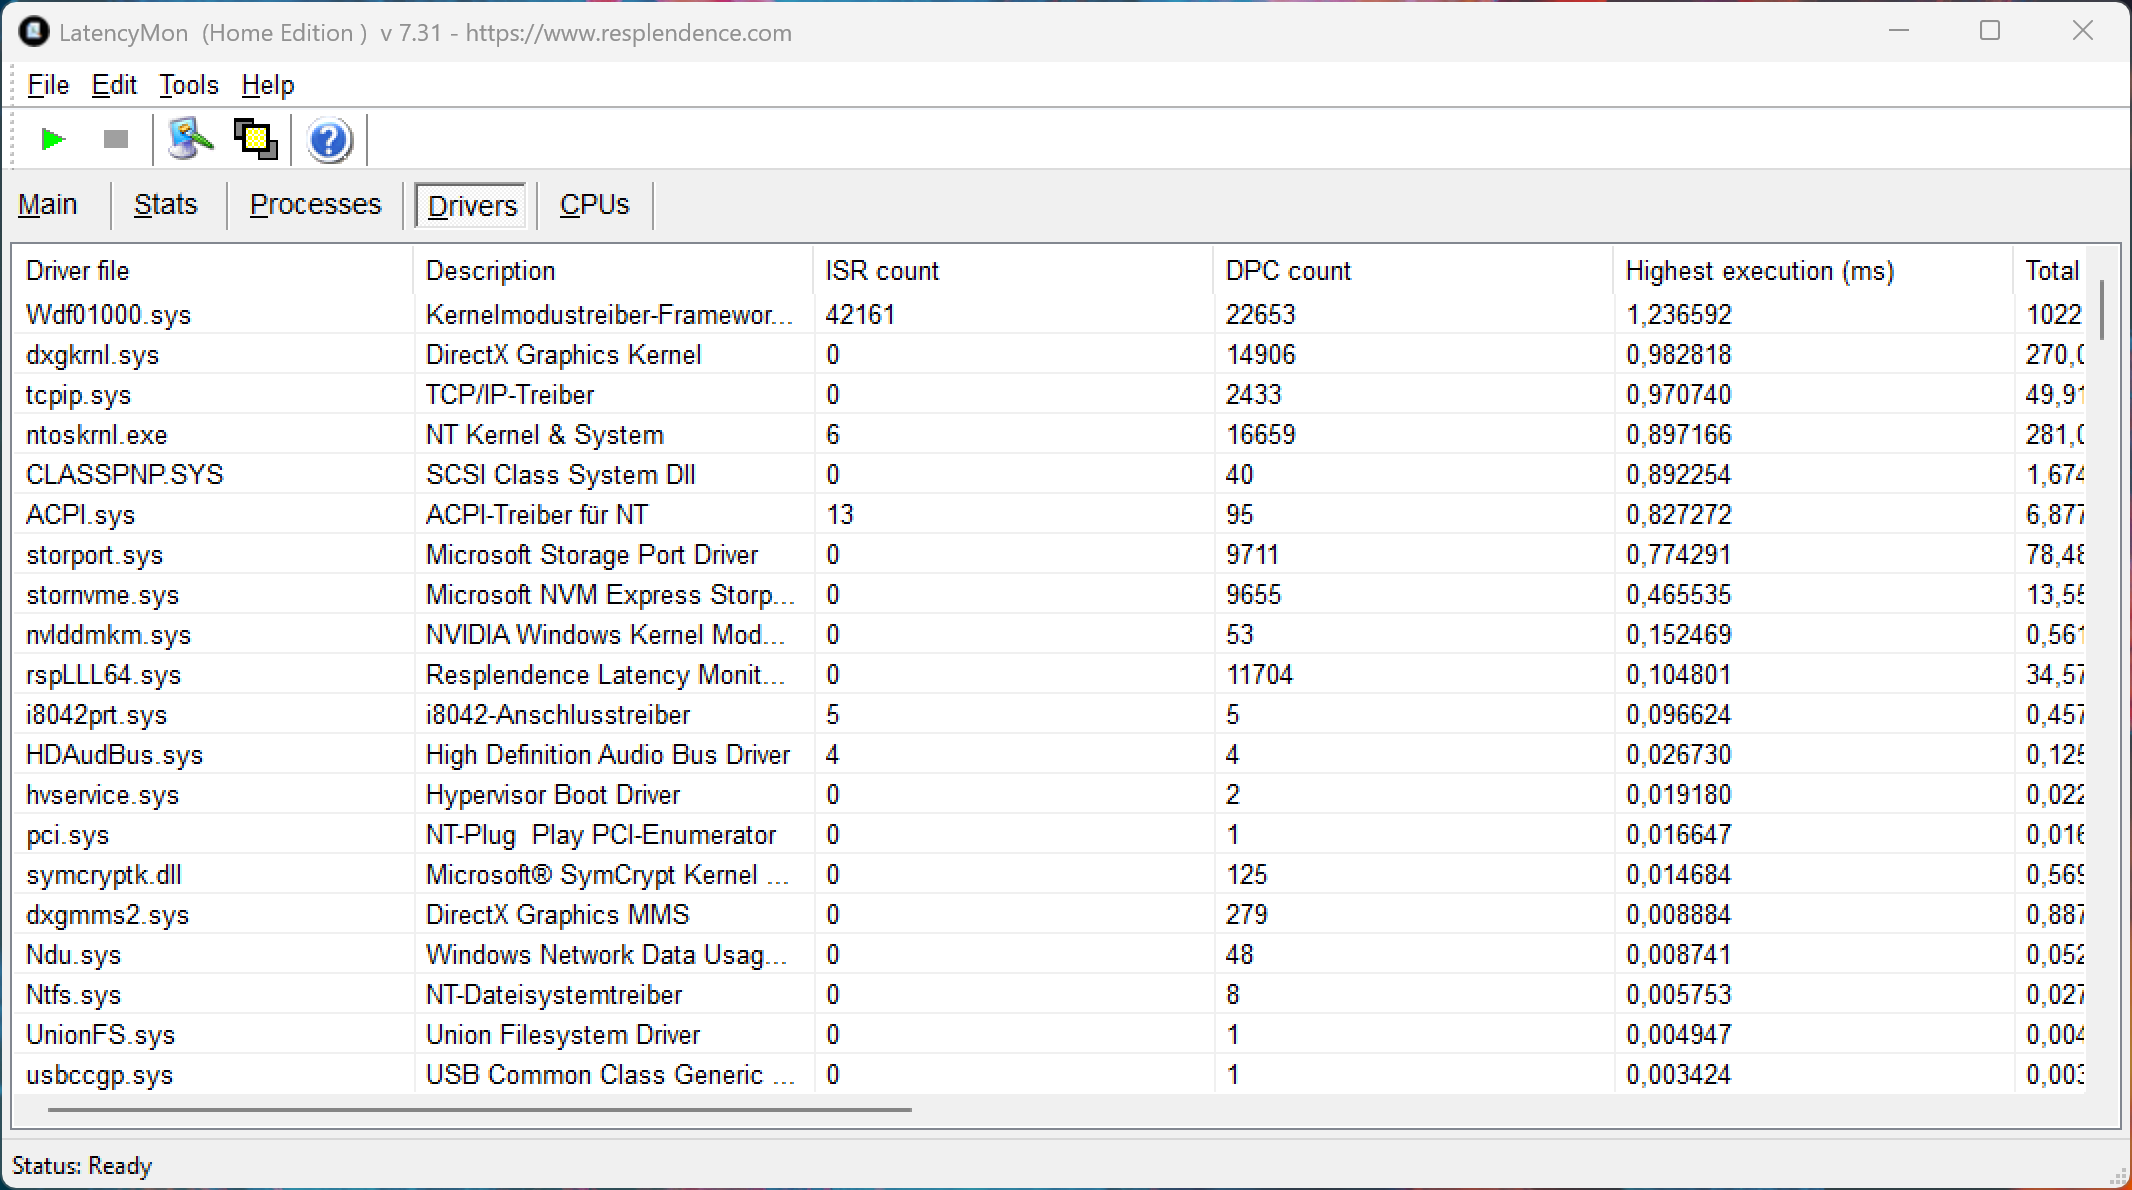
Task: Open help via blue question mark icon
Action: click(x=329, y=141)
